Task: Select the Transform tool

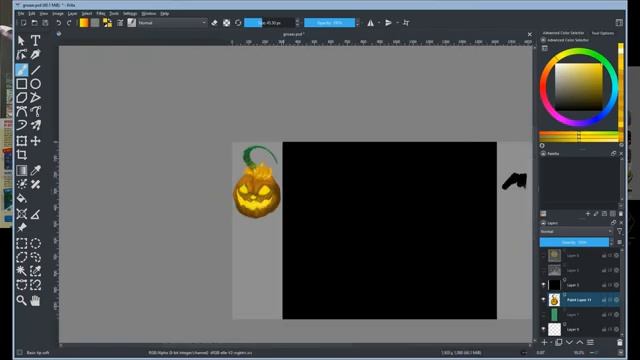Action: tap(22, 141)
